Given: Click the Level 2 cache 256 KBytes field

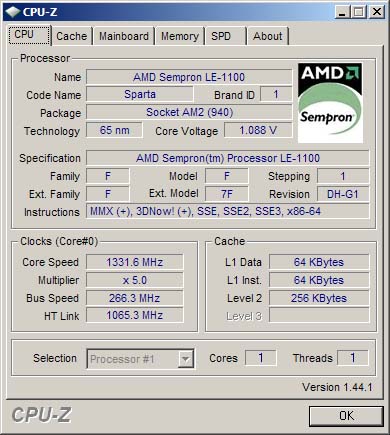Looking at the screenshot, I should point(319,298).
